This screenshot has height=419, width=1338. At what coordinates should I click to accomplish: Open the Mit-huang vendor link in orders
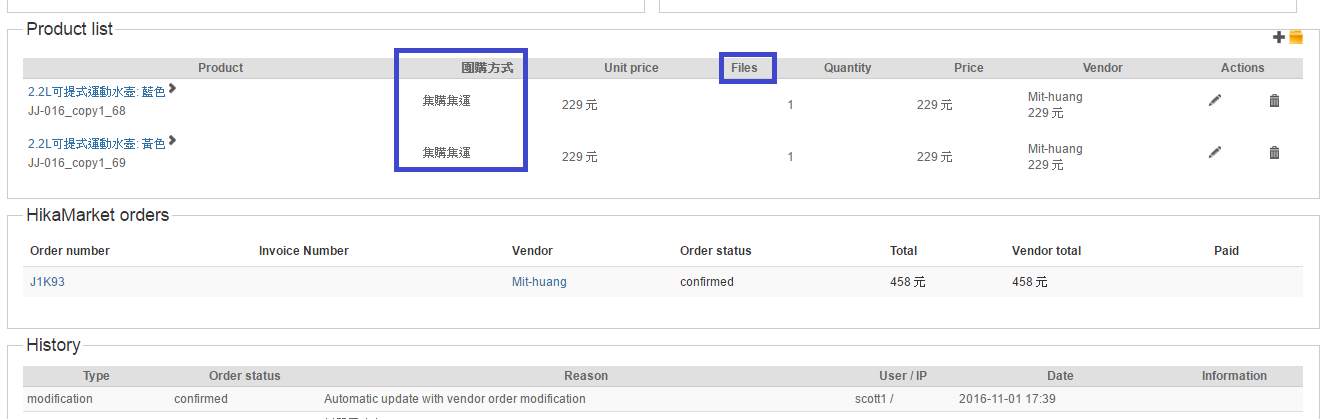tap(539, 282)
